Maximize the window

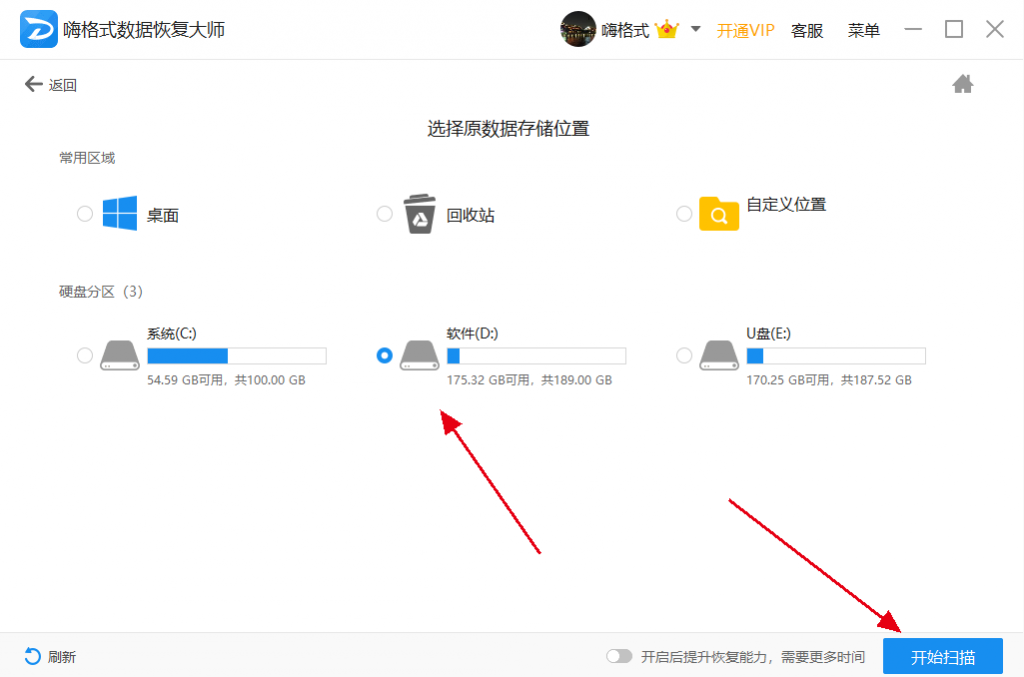954,29
